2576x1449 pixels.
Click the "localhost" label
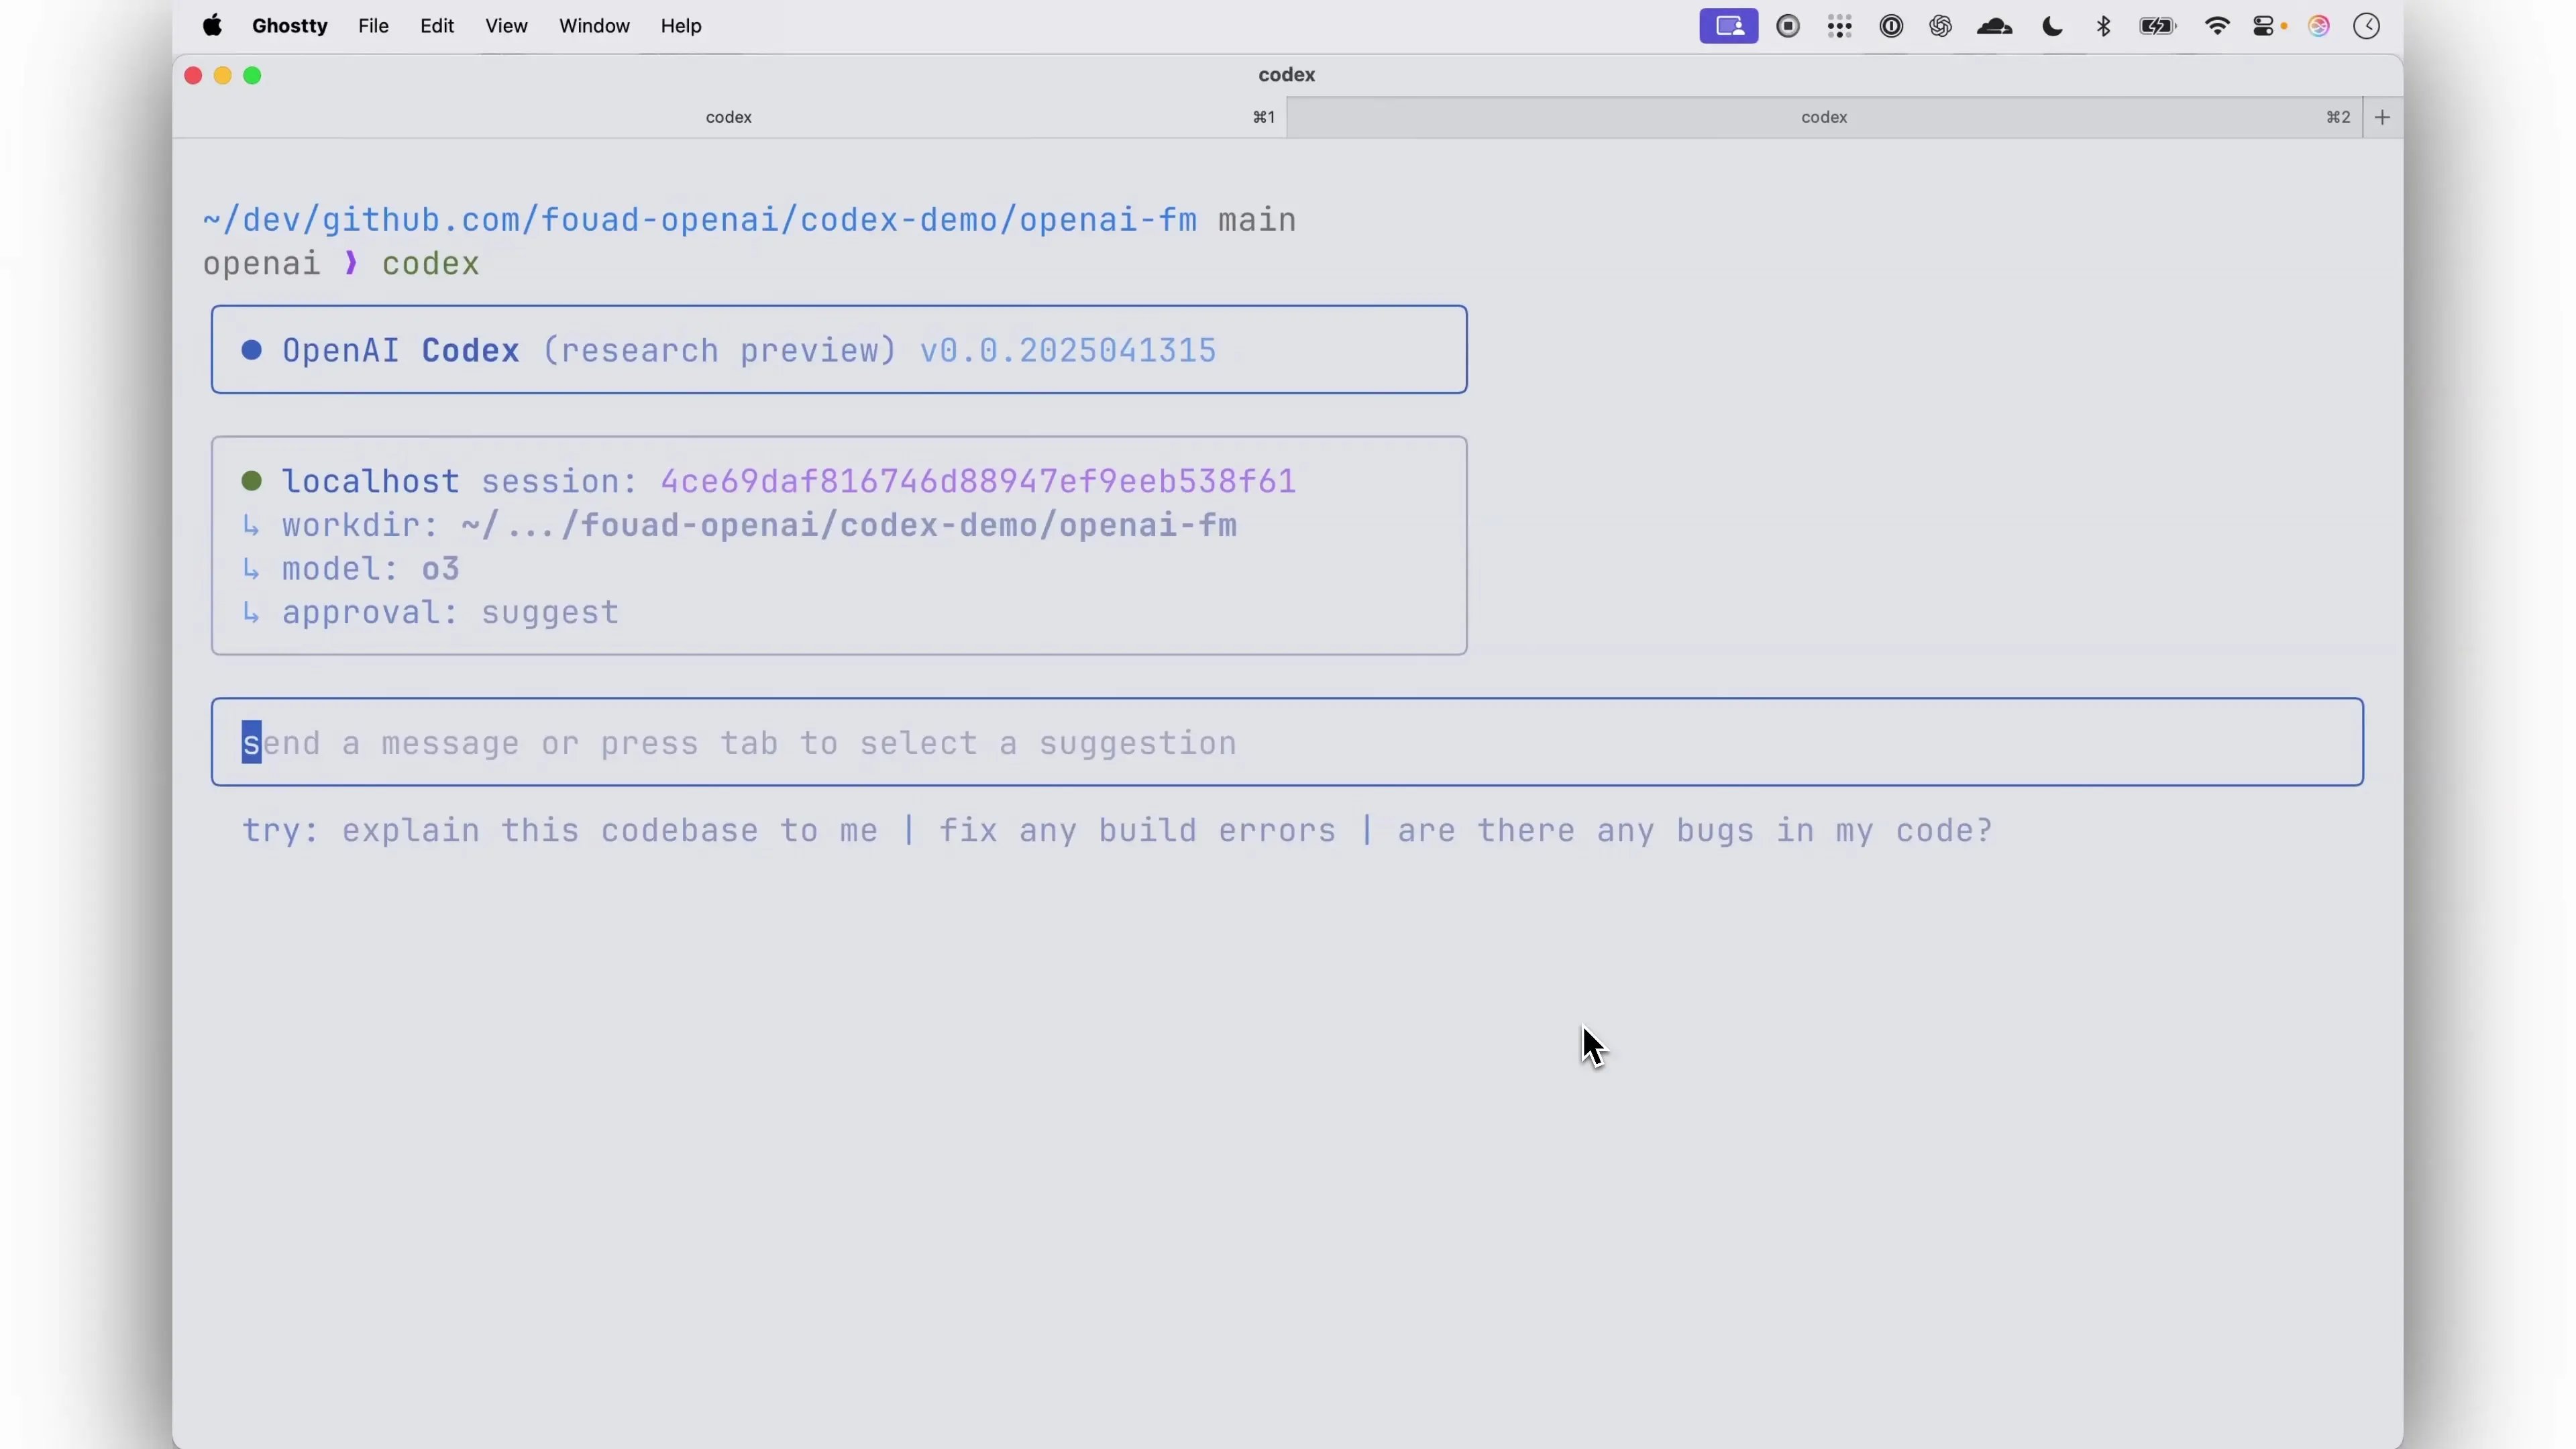click(371, 481)
